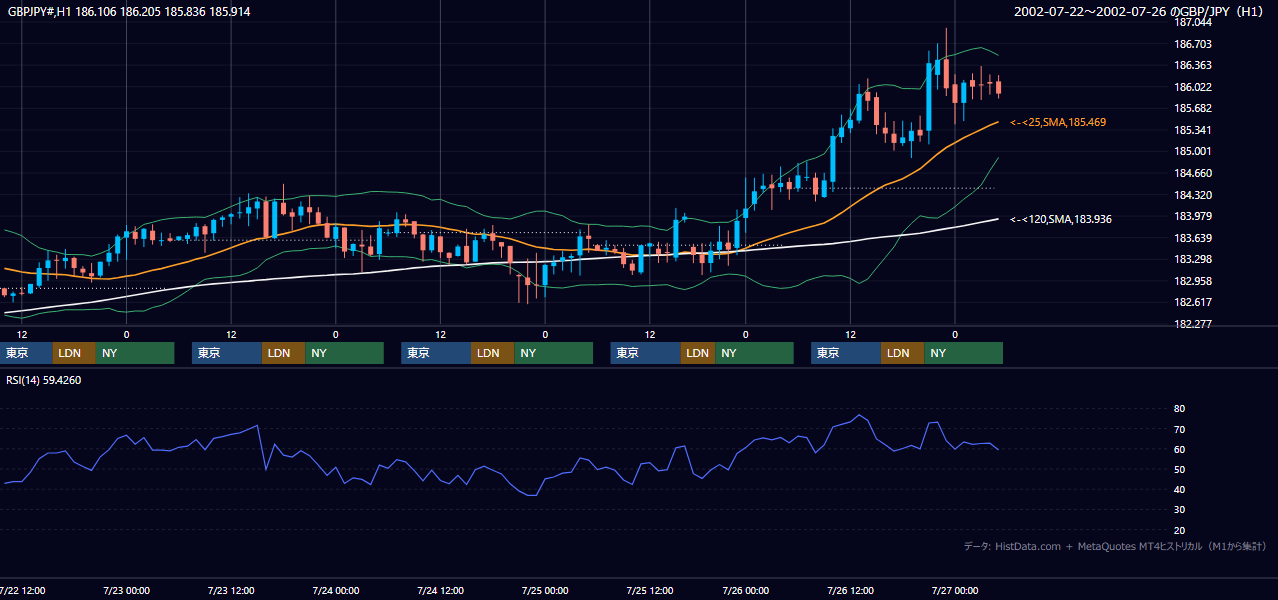Click price axis value 185.682
Viewport: 1278px width, 600px height.
[1193, 109]
